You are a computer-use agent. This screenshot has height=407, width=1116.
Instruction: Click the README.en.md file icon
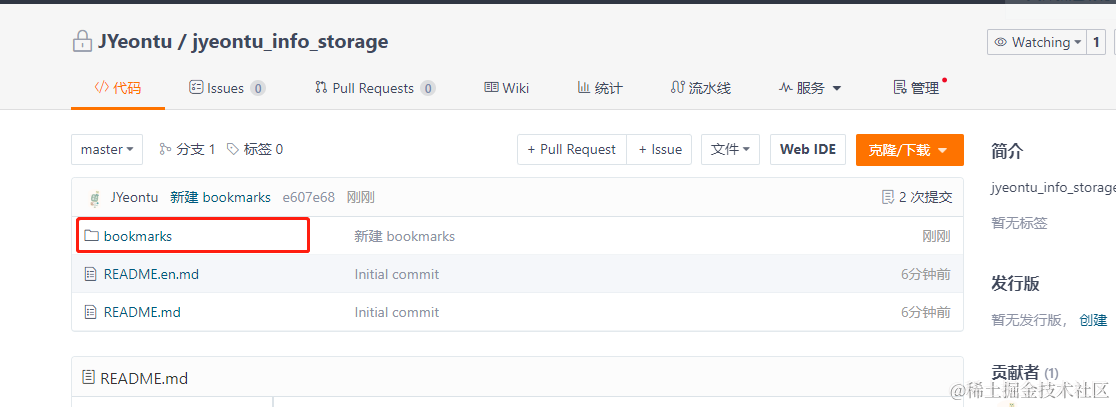(91, 274)
